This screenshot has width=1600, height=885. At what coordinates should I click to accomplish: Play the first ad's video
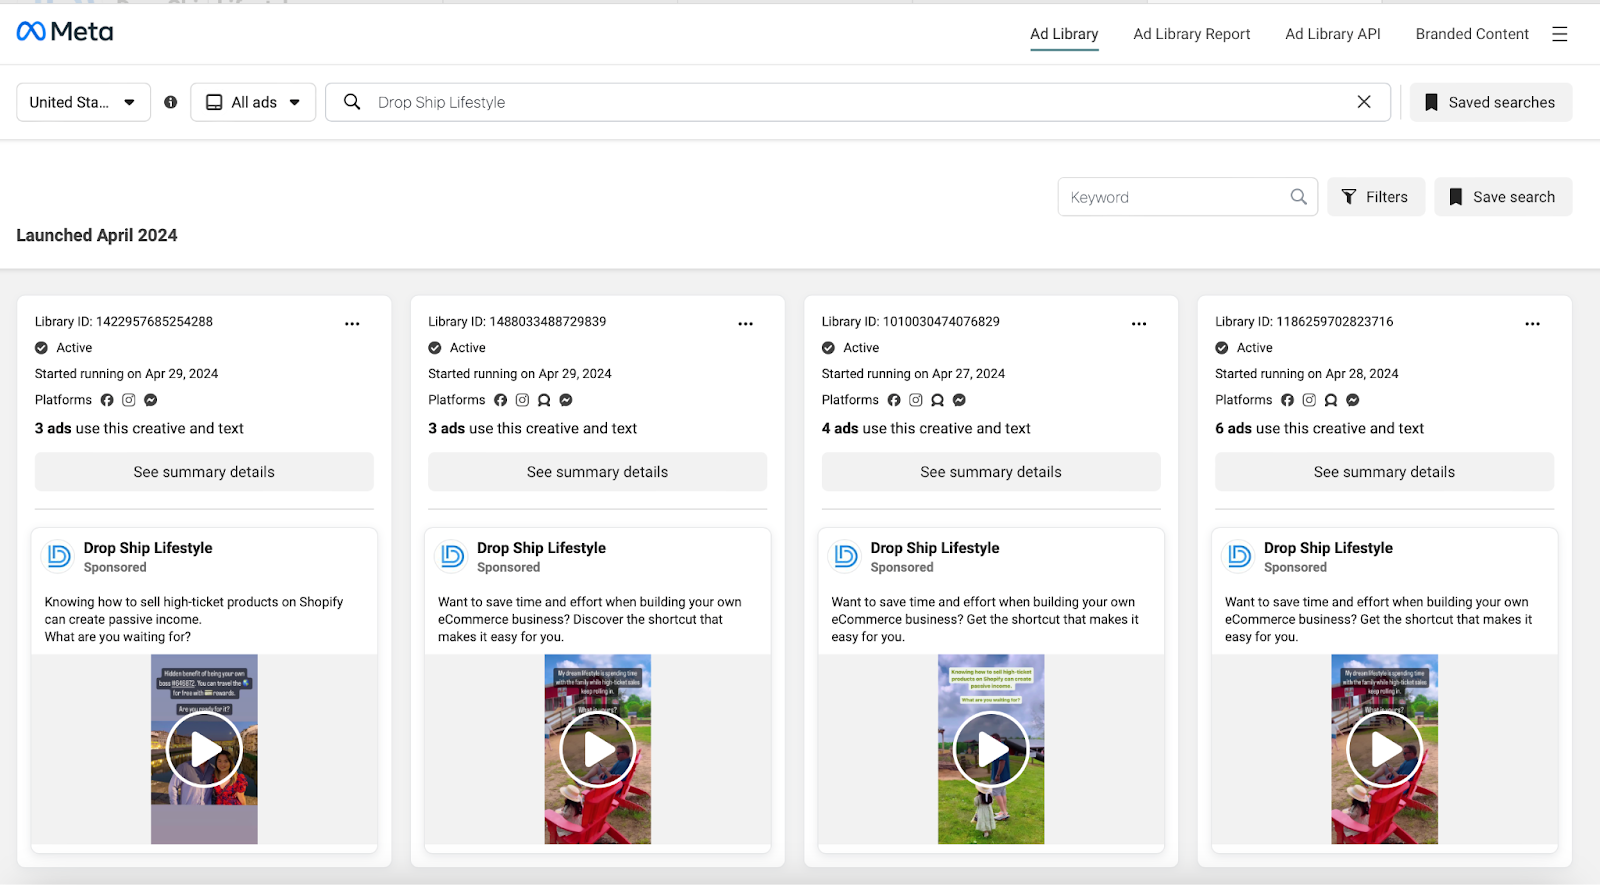click(204, 749)
